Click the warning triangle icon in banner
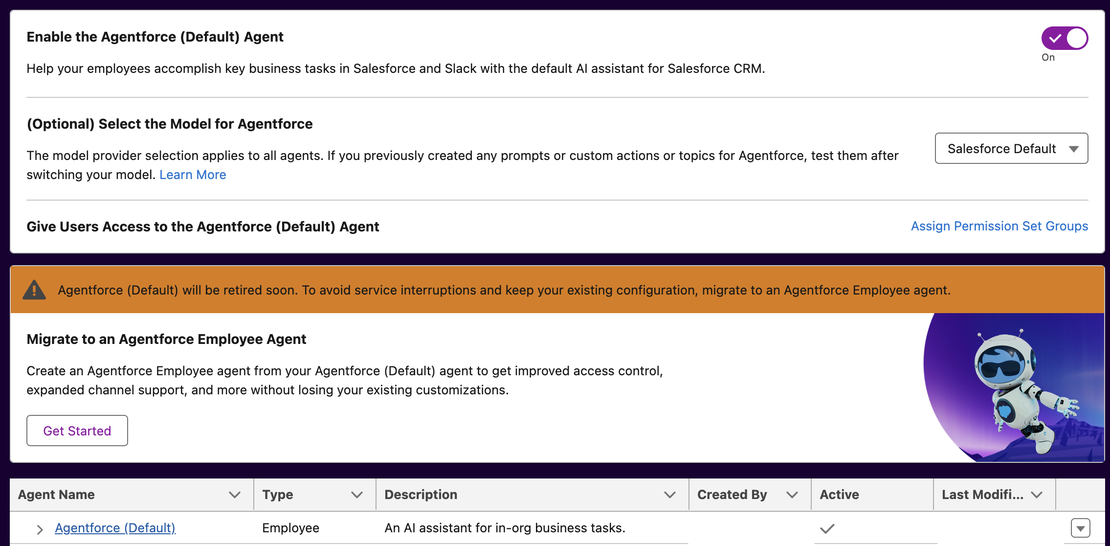The image size is (1110, 546). (x=34, y=290)
